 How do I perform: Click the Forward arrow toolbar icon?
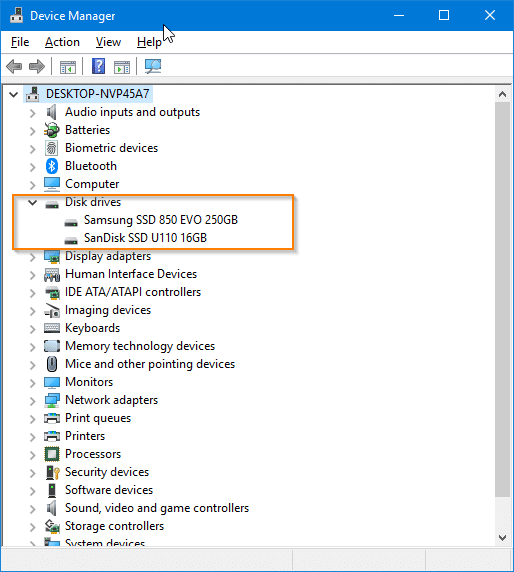36,66
